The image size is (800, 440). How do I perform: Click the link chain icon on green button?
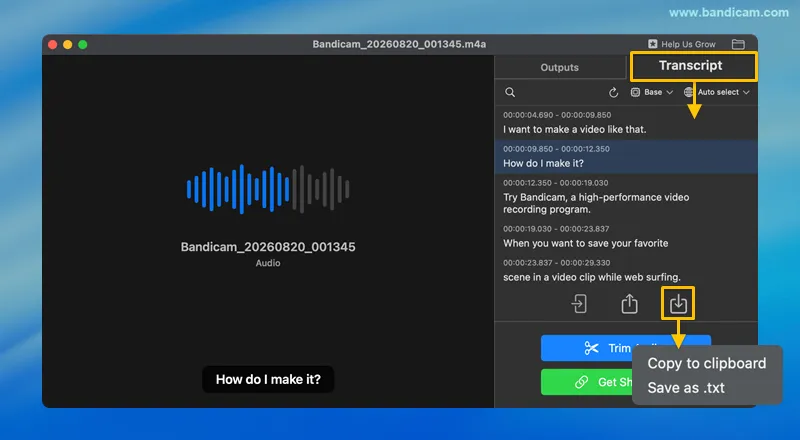pos(581,382)
